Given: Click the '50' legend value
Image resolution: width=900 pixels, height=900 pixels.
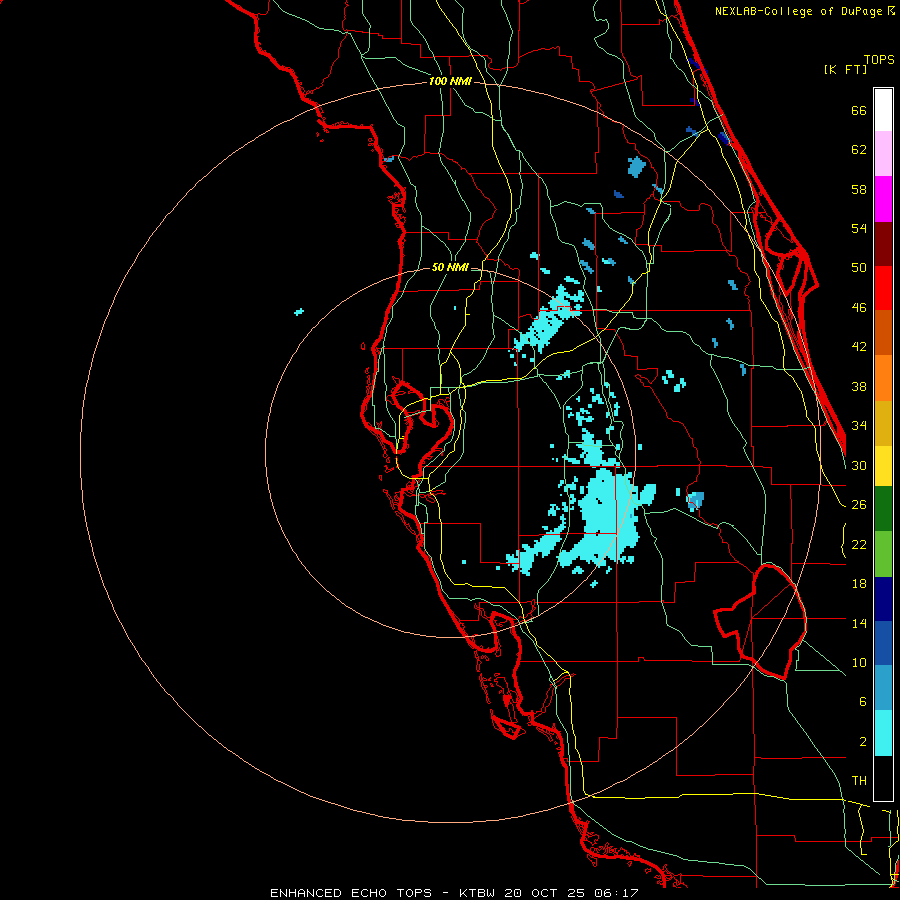Looking at the screenshot, I should 859,267.
